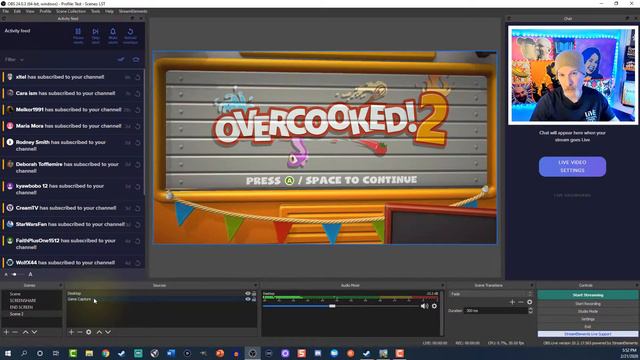Replay the CreamTV subscription alert

click(x=138, y=208)
